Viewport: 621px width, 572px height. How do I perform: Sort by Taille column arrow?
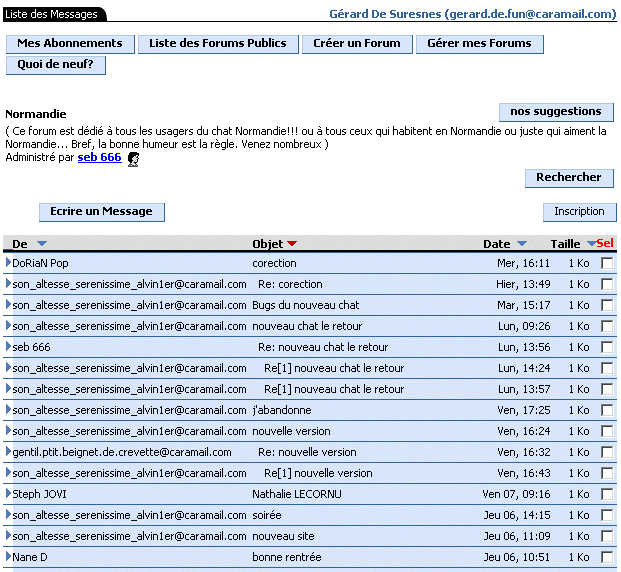point(591,244)
